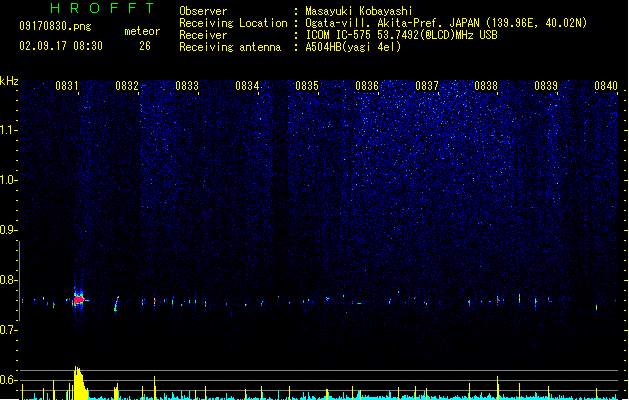Click the 0.9 kHz axis label

(x=9, y=230)
